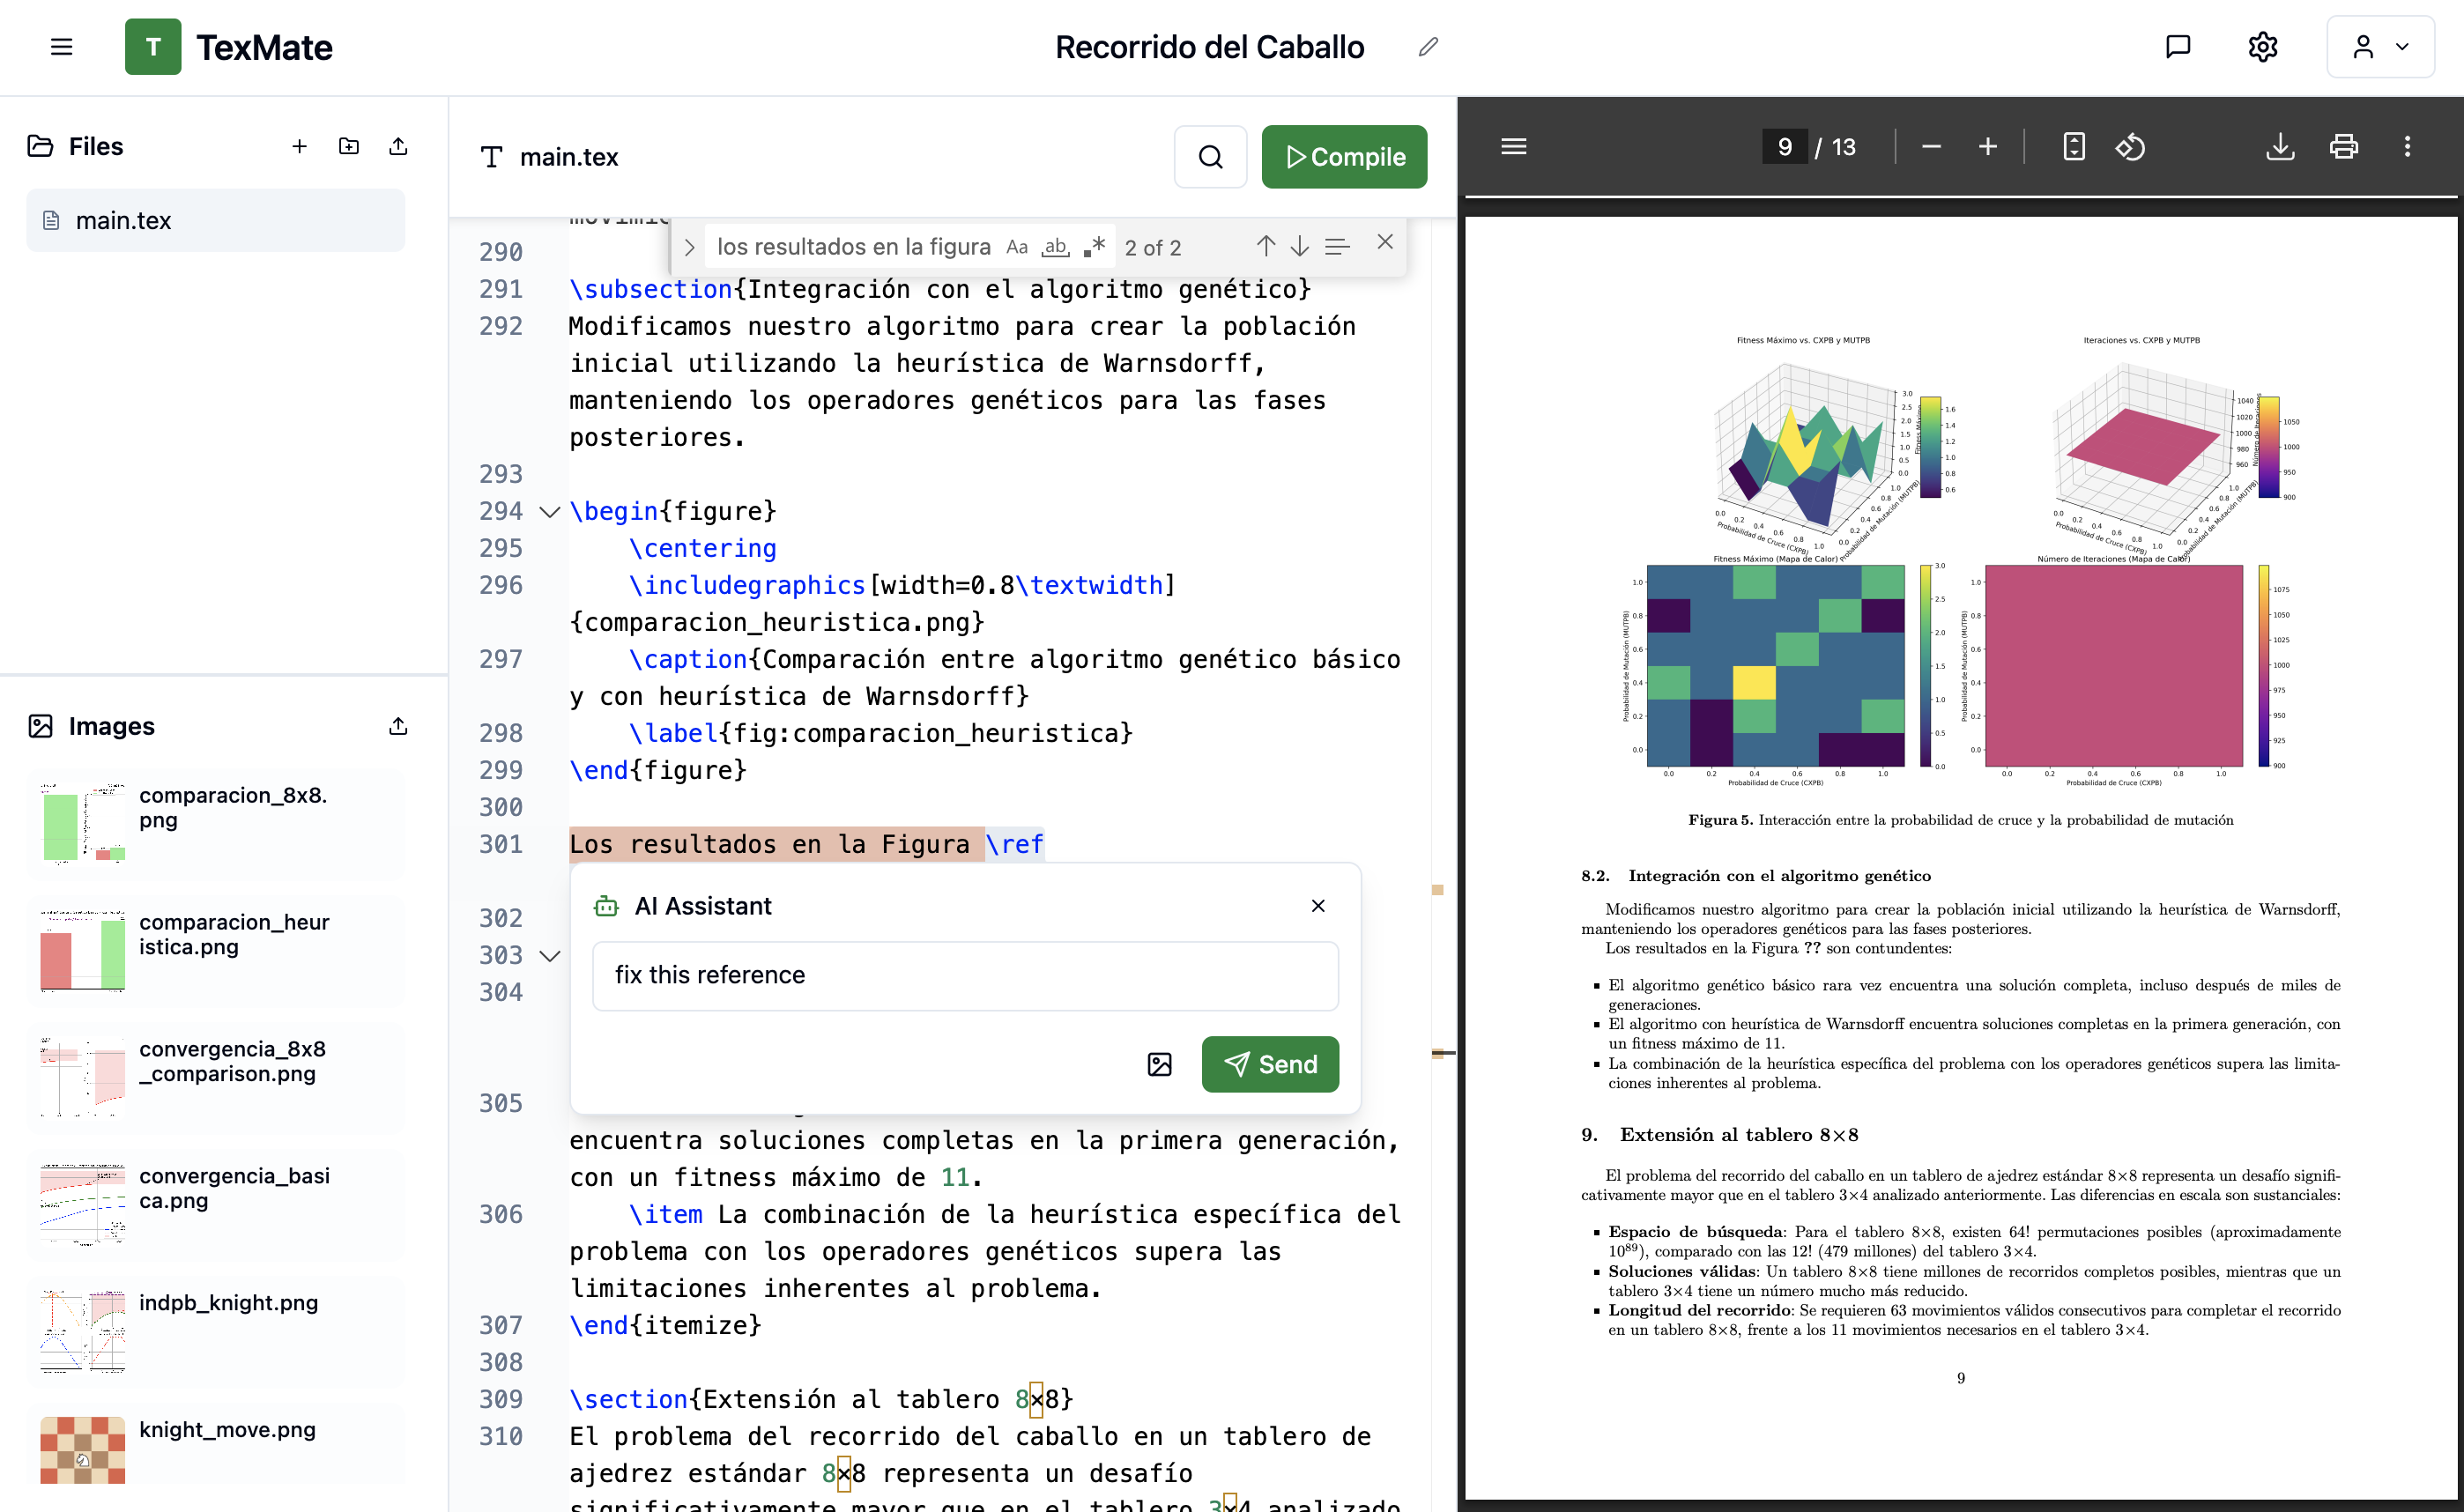
Task: Collapse the figure environment at line 294
Action: [x=548, y=511]
